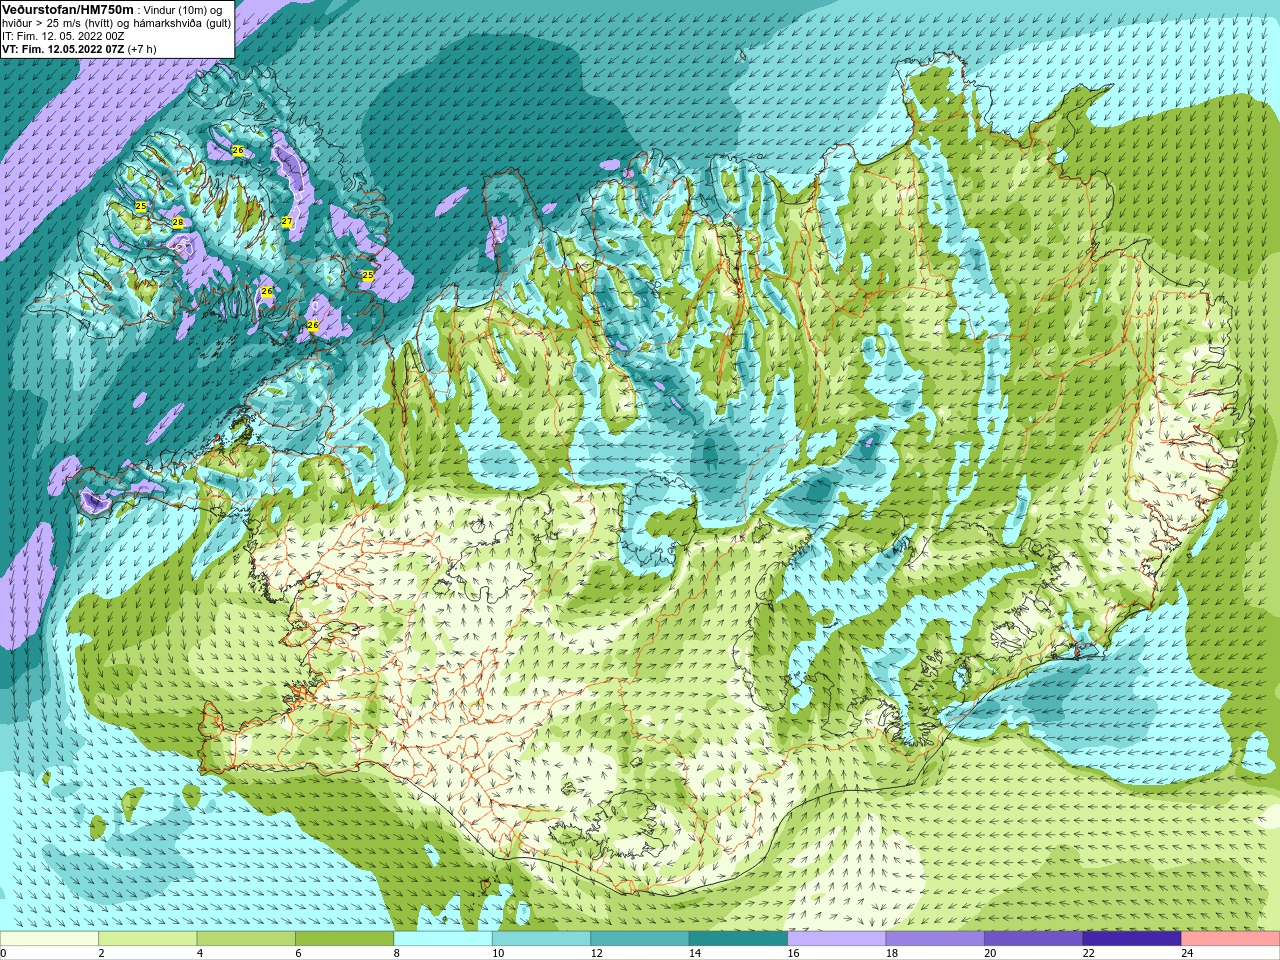
Task: Choose the dark teal 14–16 m/s legend swatch
Action: 738,939
